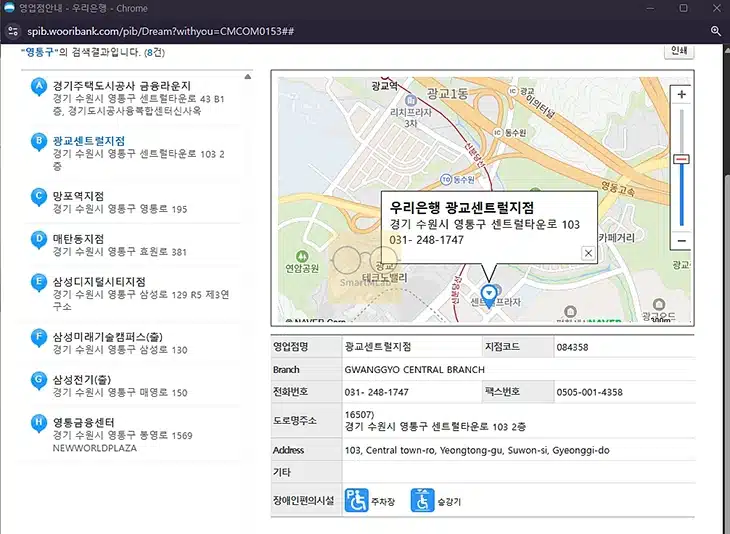Choose 삼성전기(출) in the branch list
The height and width of the screenshot is (534, 730).
coord(84,379)
